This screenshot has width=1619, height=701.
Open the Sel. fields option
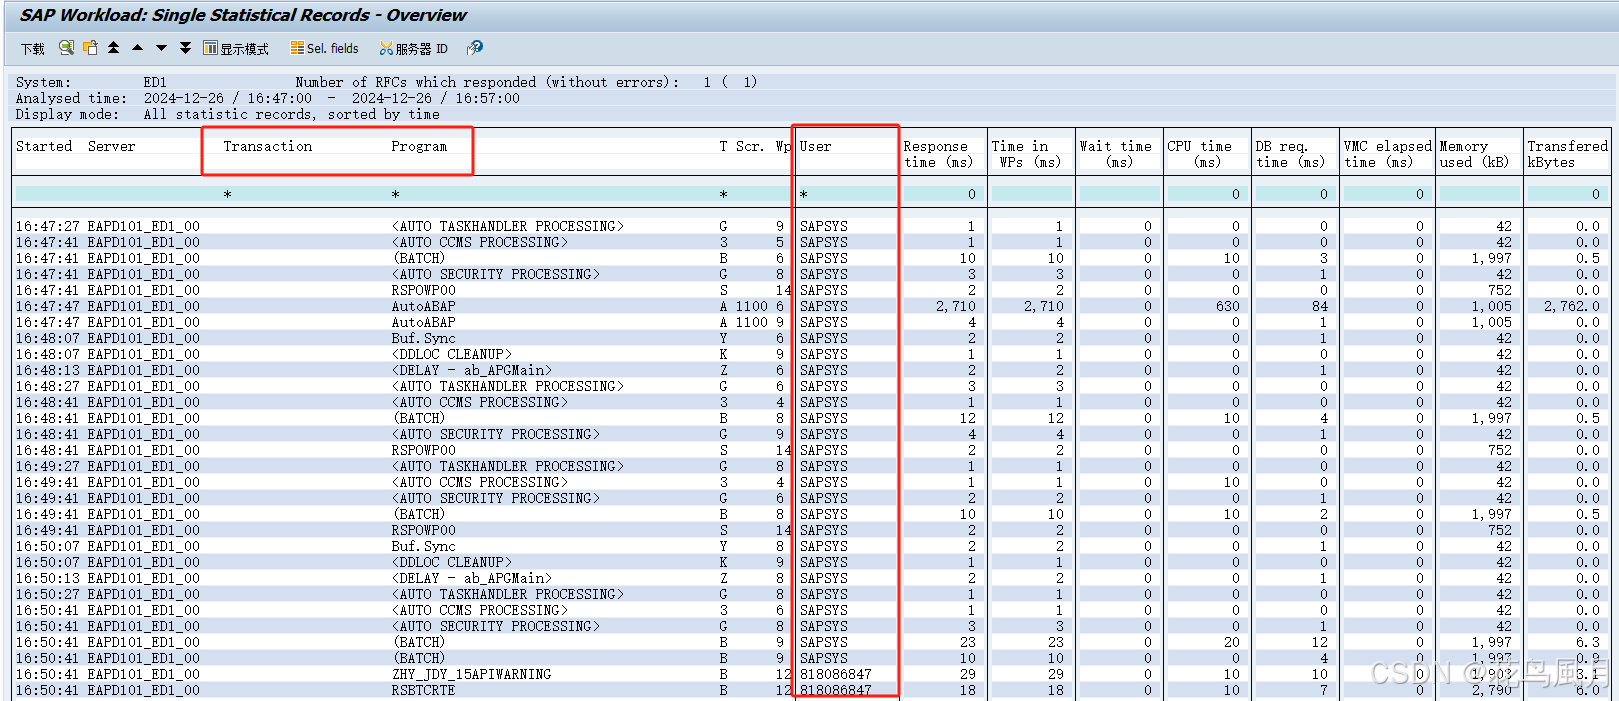click(324, 48)
